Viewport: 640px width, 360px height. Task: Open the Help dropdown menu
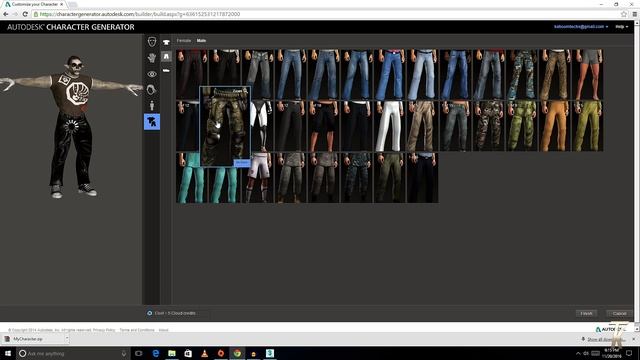click(622, 27)
